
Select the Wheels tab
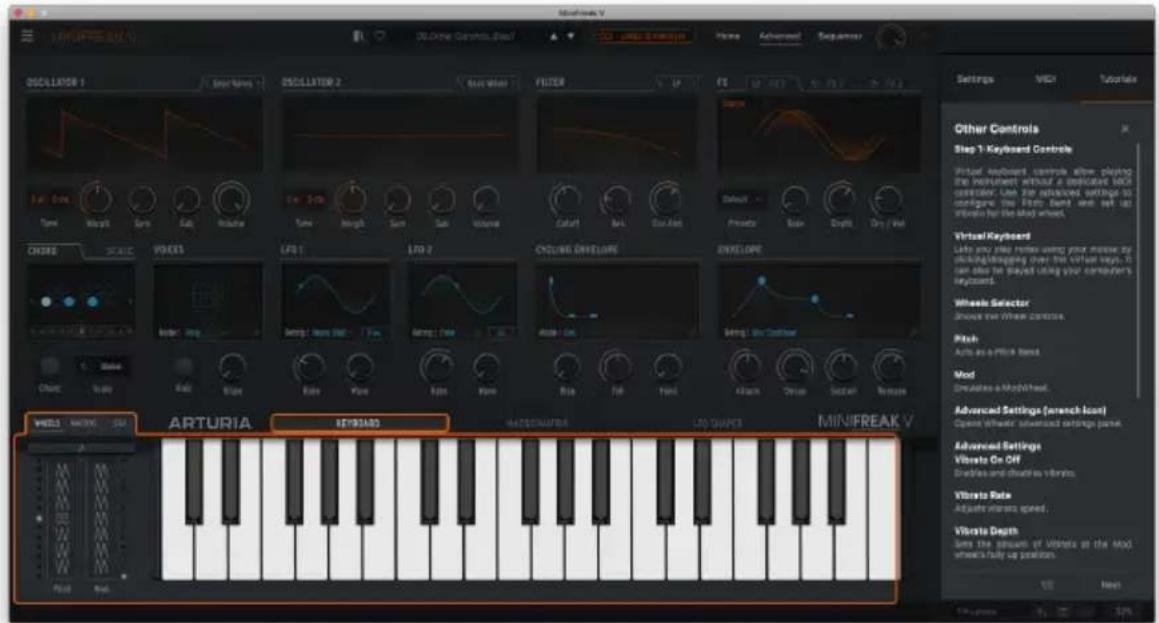coord(47,423)
